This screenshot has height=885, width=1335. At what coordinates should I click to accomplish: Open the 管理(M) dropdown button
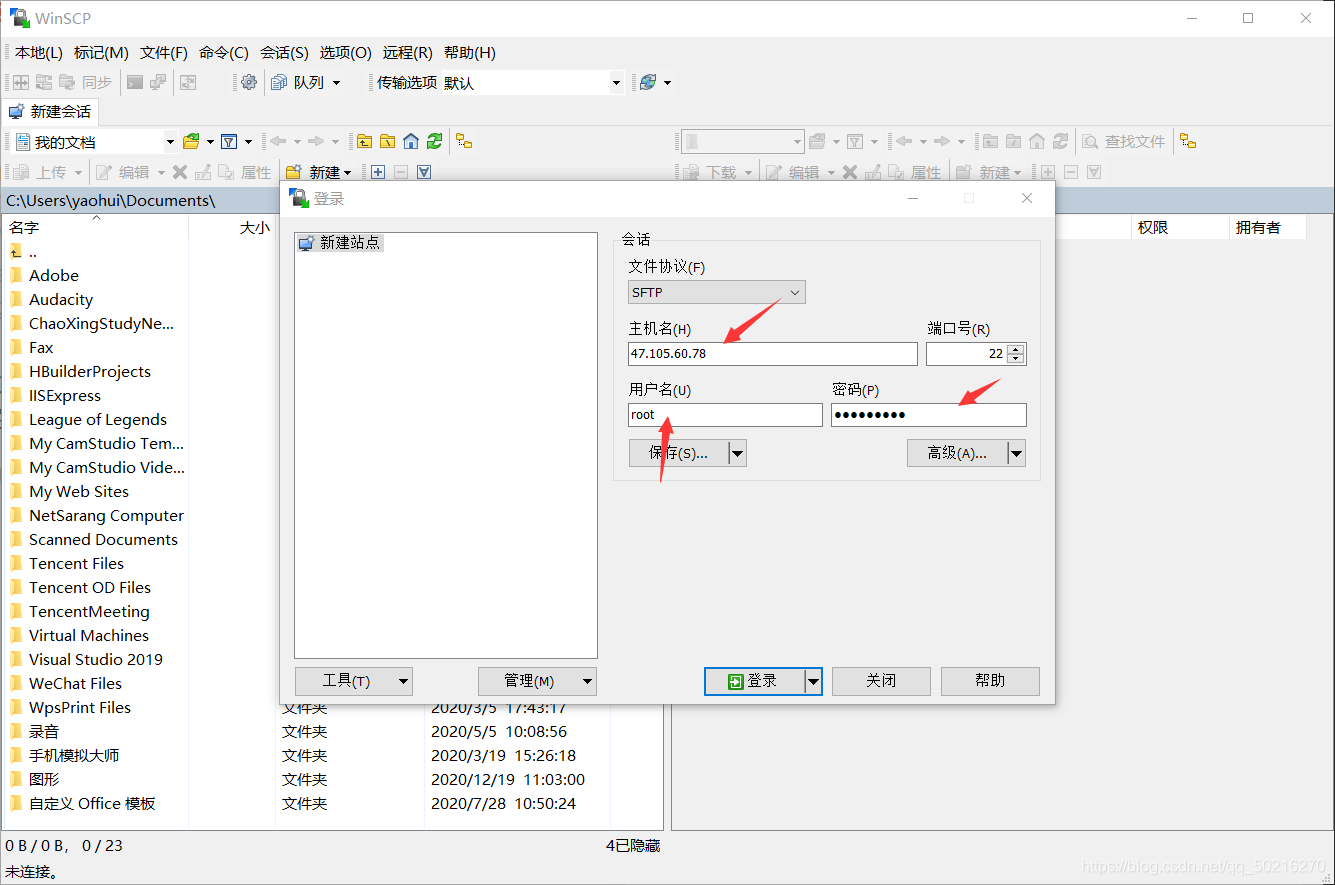[538, 681]
